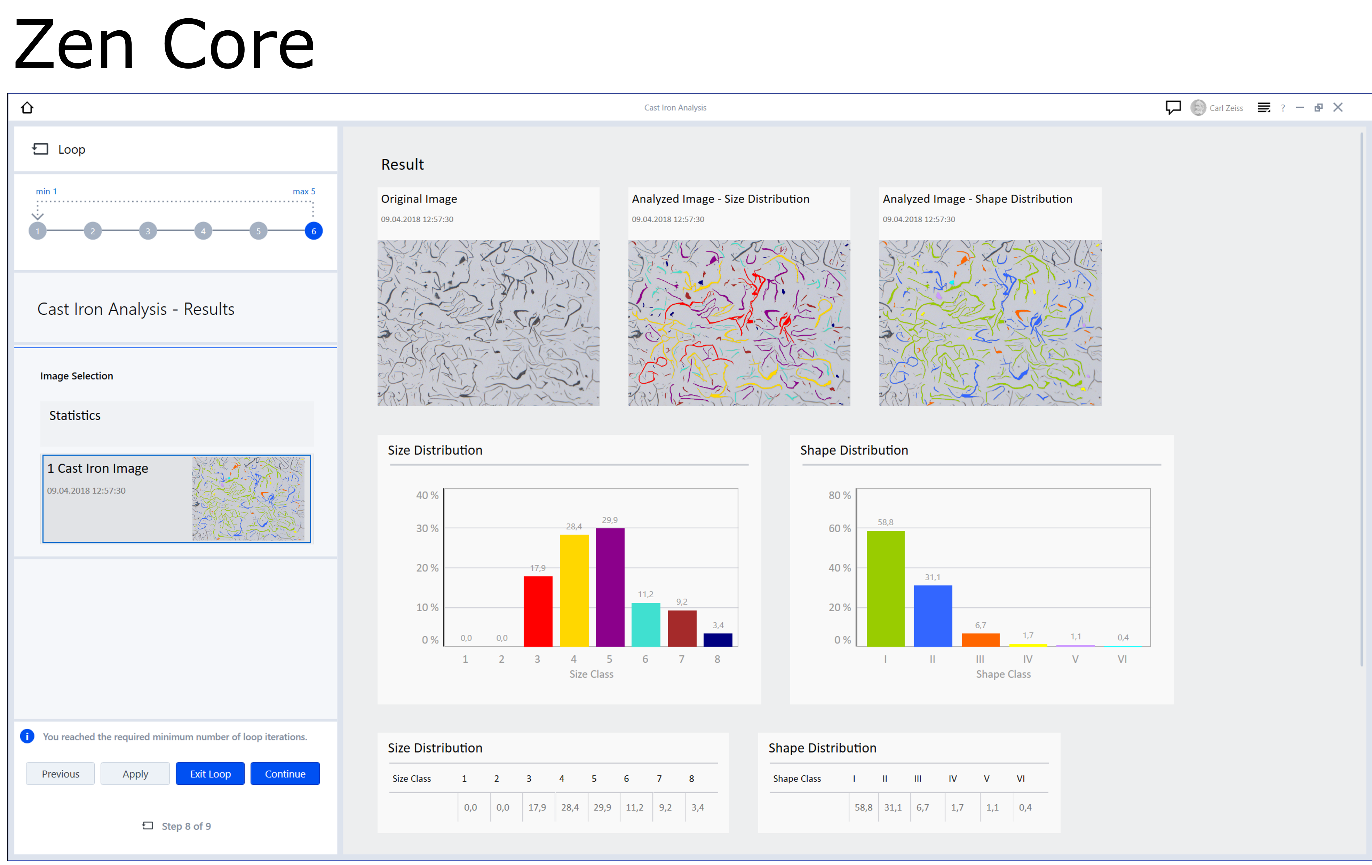Click the blue shape class II bar
Screen dimensions: 1372x865
point(933,615)
